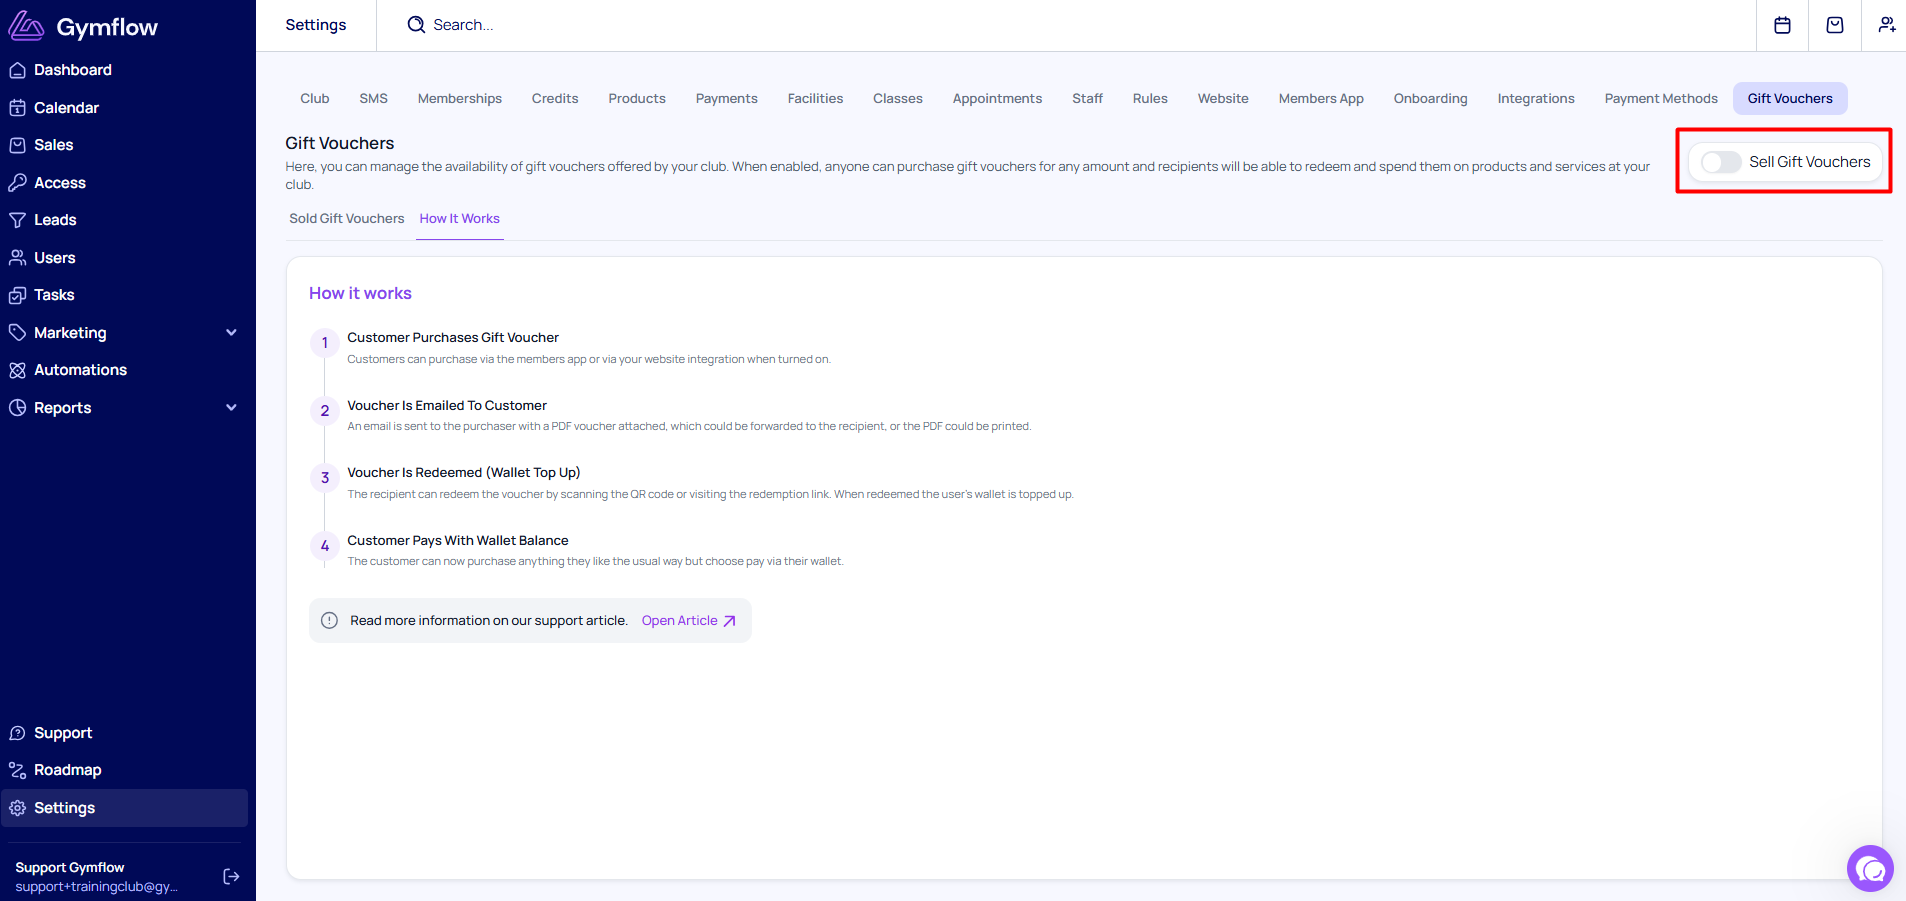Go to Leads in sidebar
This screenshot has height=901, width=1906.
point(55,220)
